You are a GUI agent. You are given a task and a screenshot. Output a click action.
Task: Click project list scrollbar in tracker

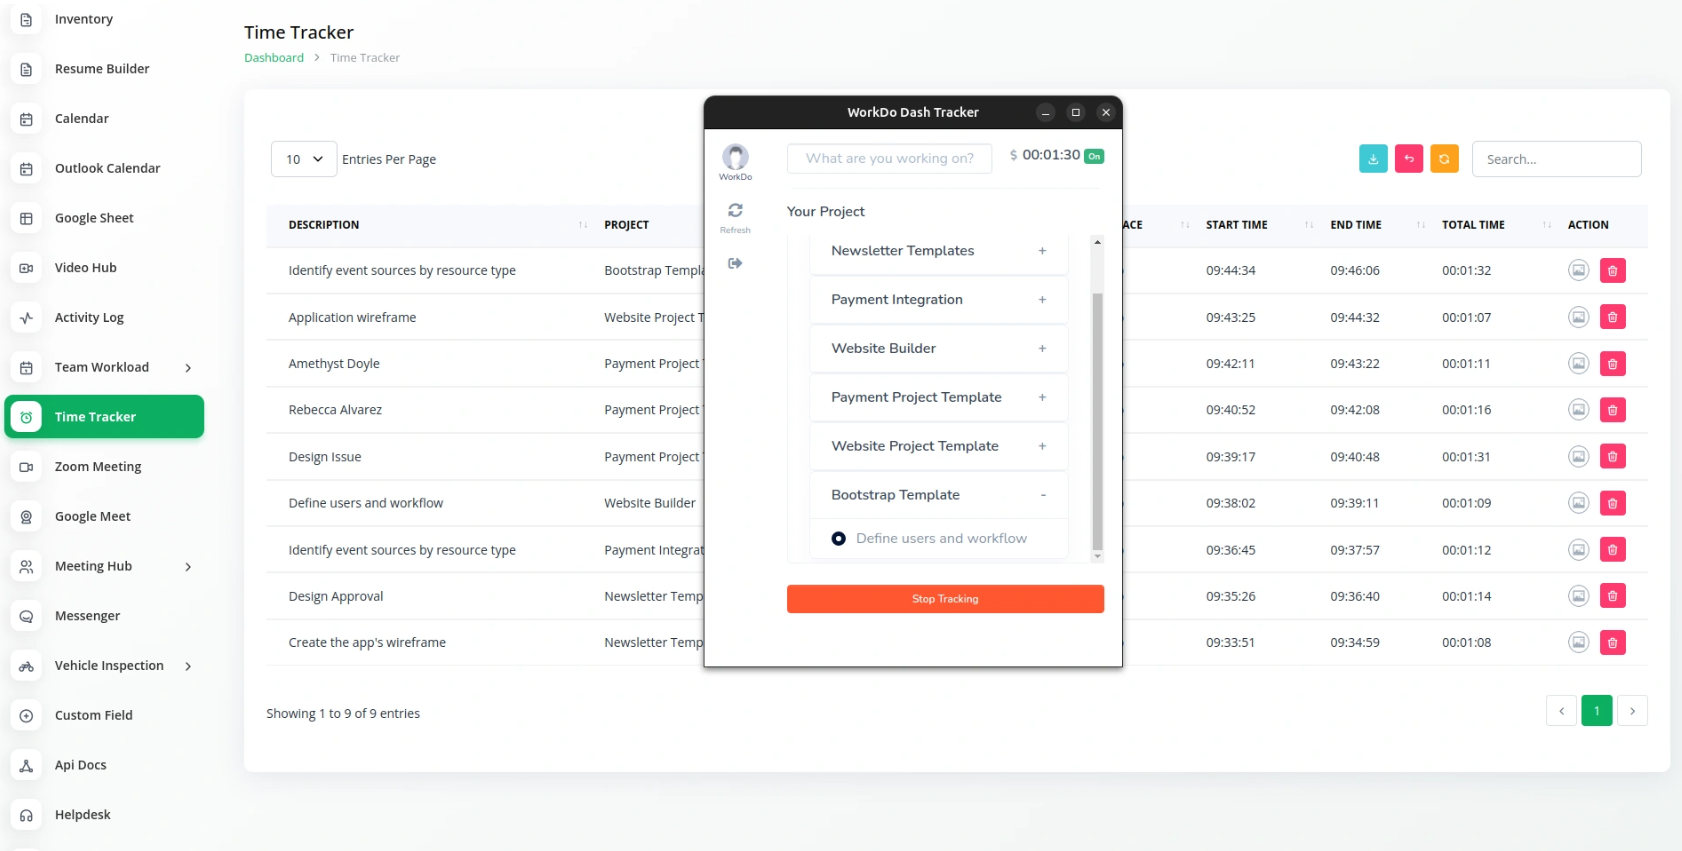tap(1097, 422)
